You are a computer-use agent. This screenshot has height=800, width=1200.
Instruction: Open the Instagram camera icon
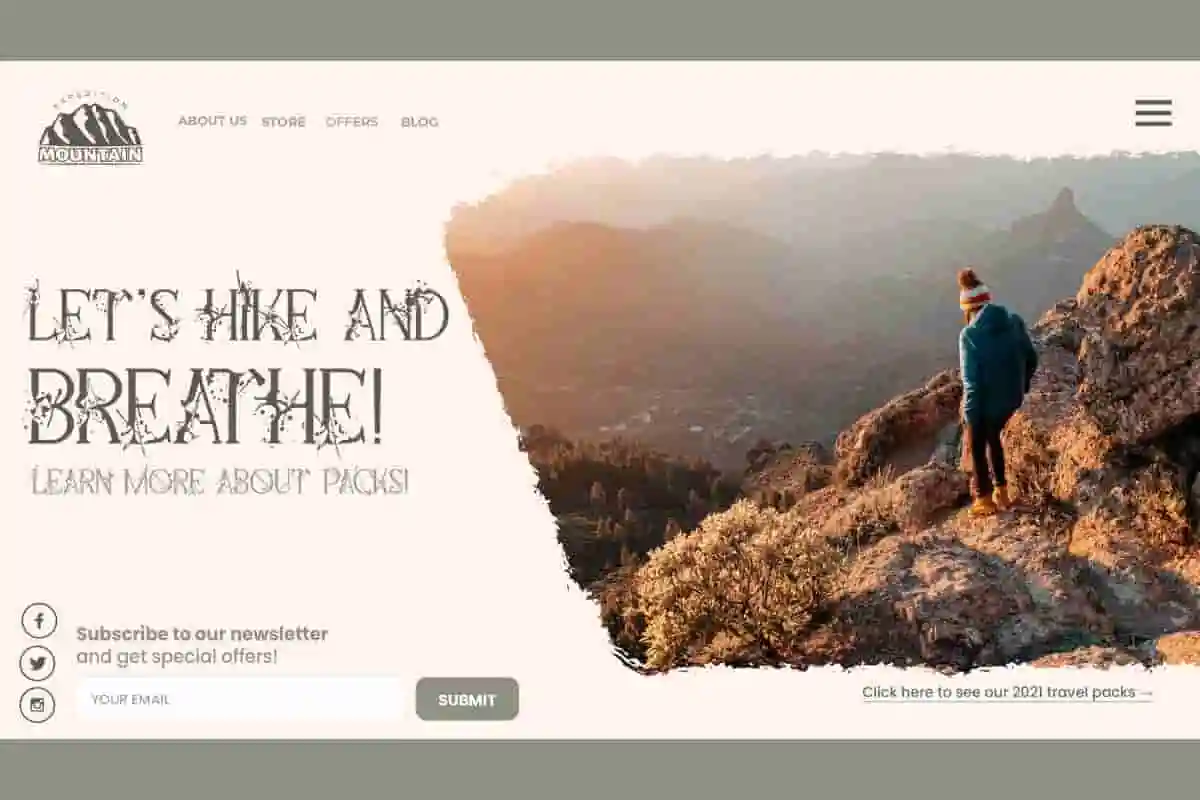coord(38,705)
